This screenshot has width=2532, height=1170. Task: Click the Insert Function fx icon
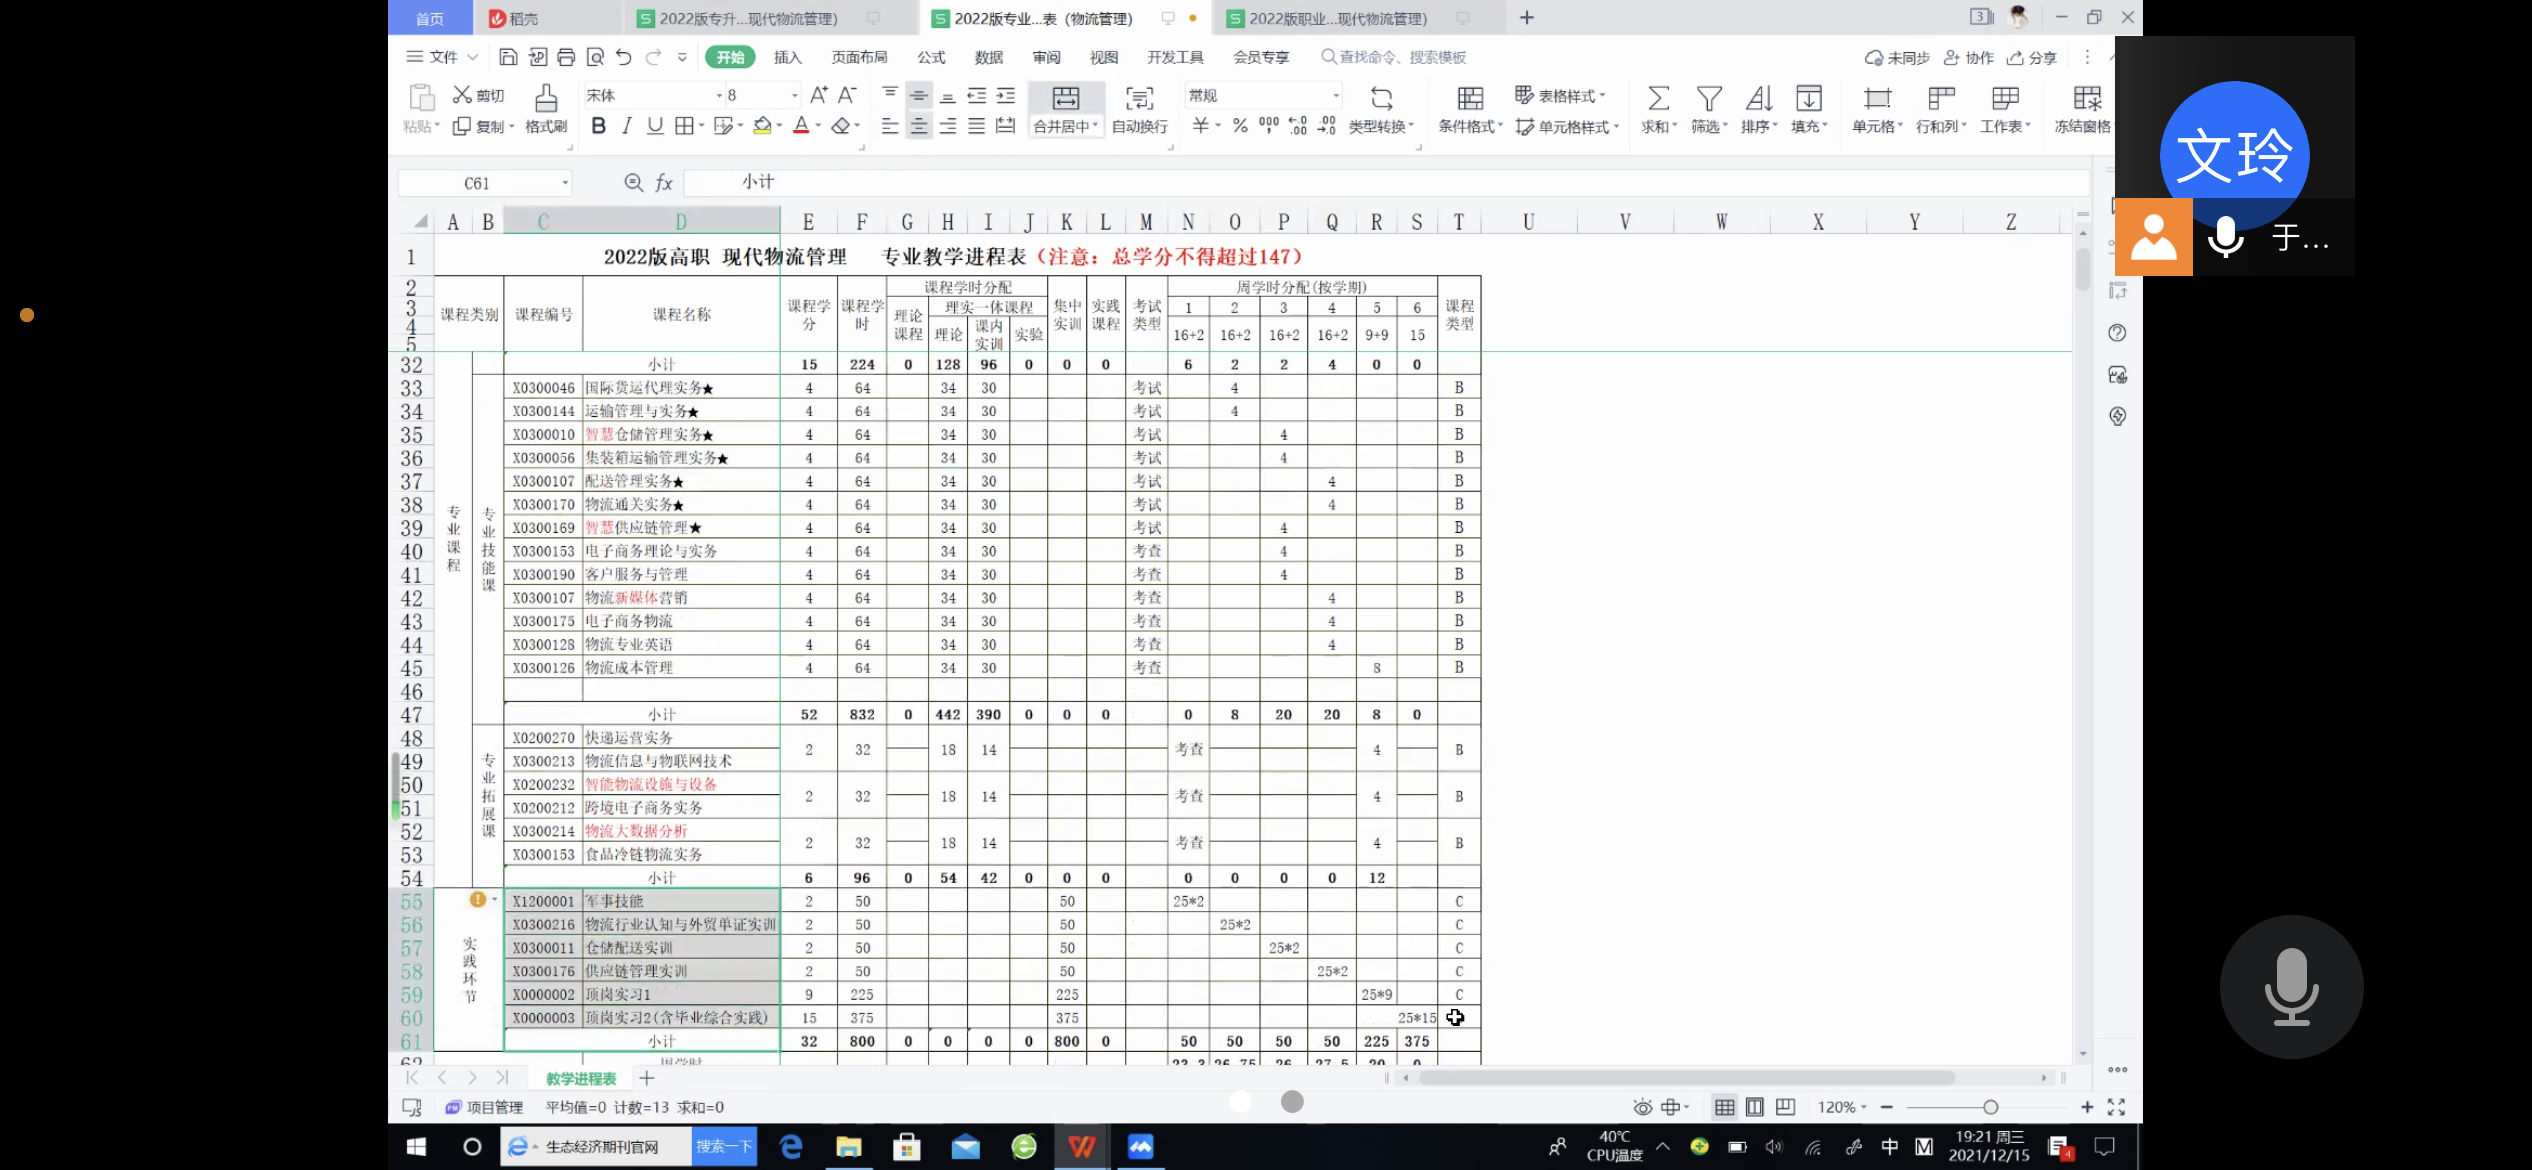click(x=664, y=183)
